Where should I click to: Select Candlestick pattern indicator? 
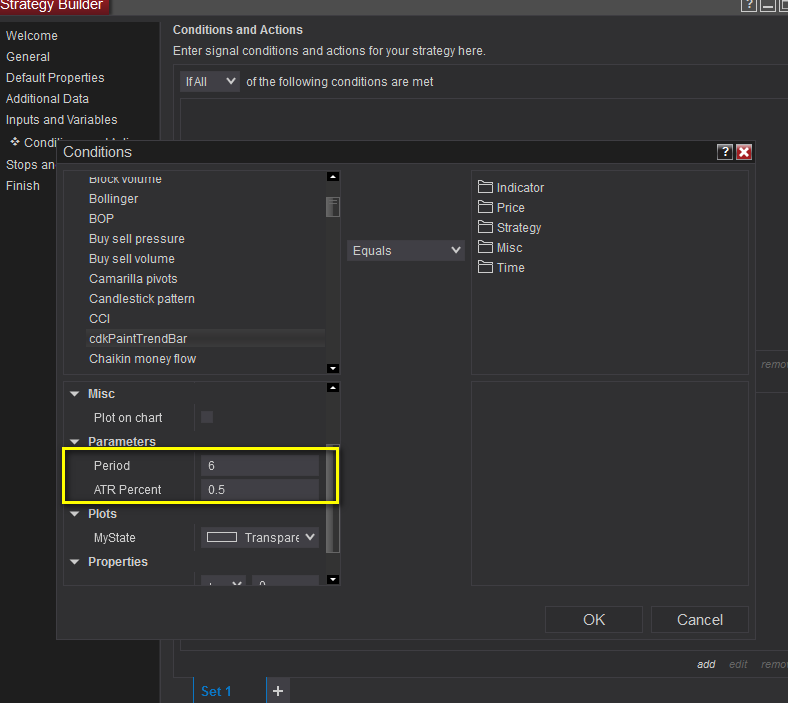coord(142,299)
